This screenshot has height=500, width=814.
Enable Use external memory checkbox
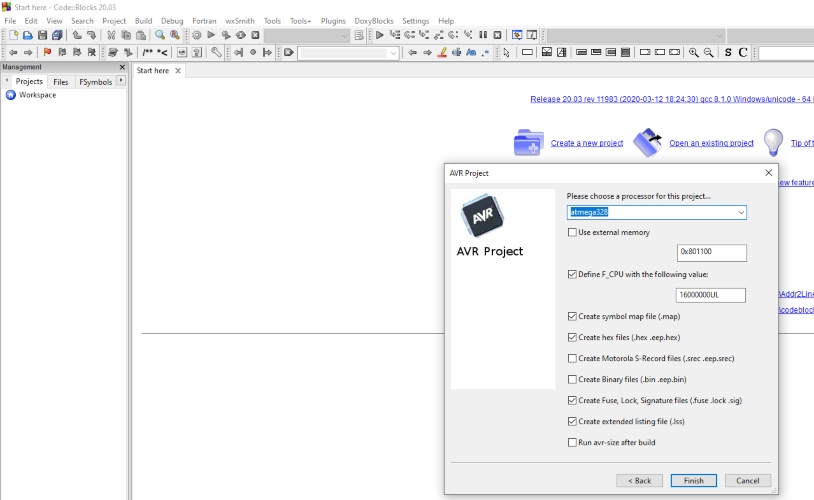(572, 232)
